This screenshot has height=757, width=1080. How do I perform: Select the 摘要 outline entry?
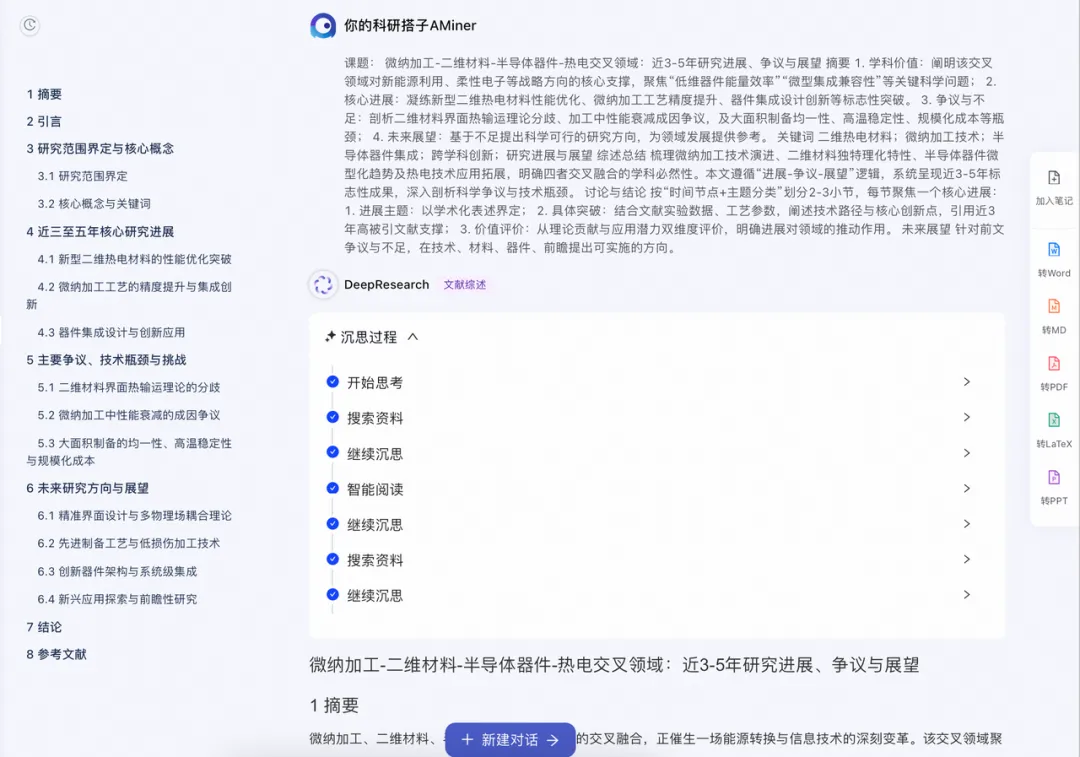point(43,94)
